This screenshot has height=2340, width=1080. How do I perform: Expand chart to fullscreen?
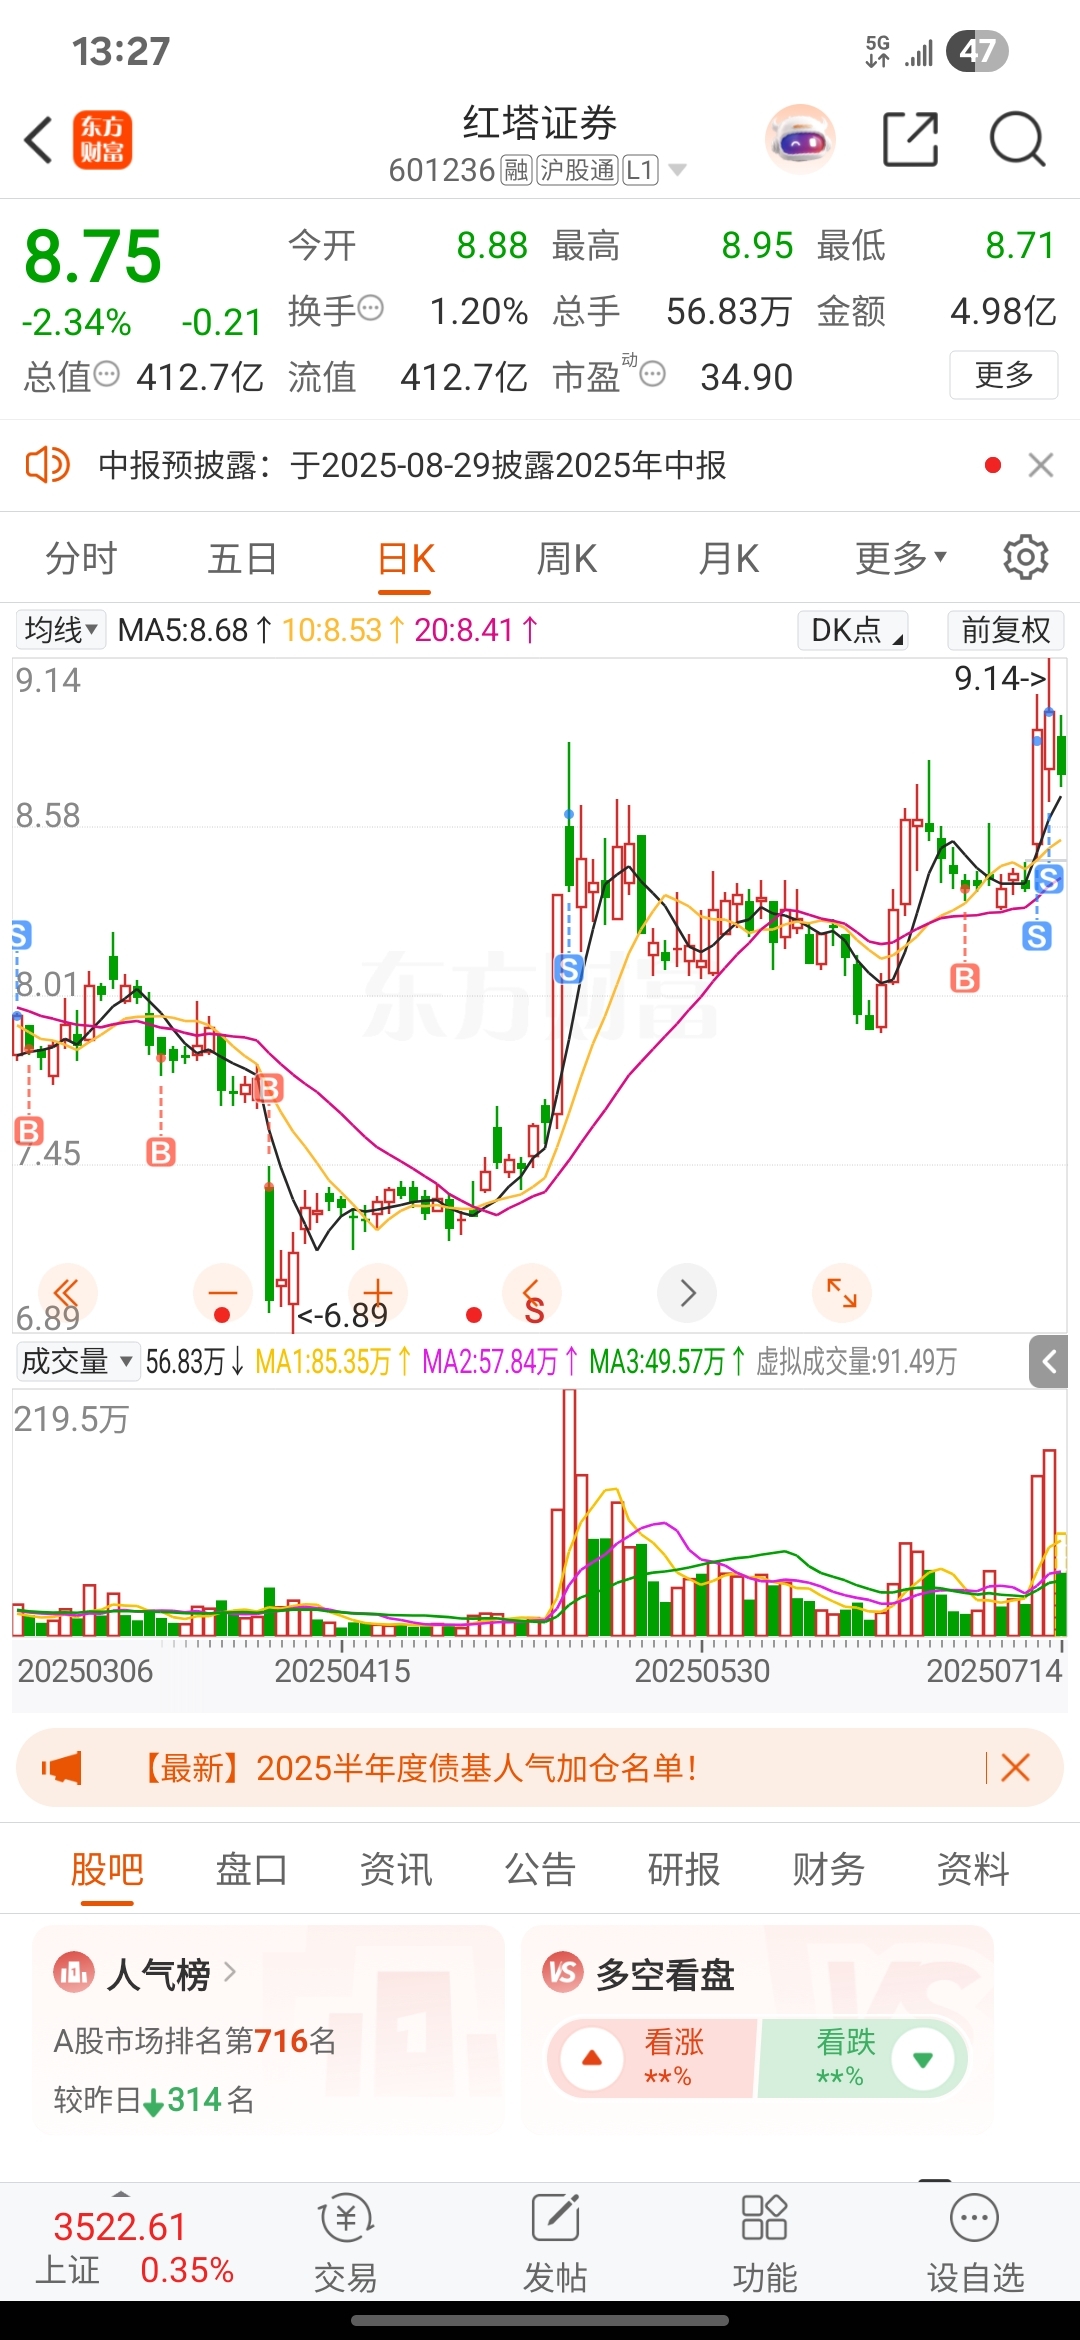pyautogui.click(x=842, y=1292)
